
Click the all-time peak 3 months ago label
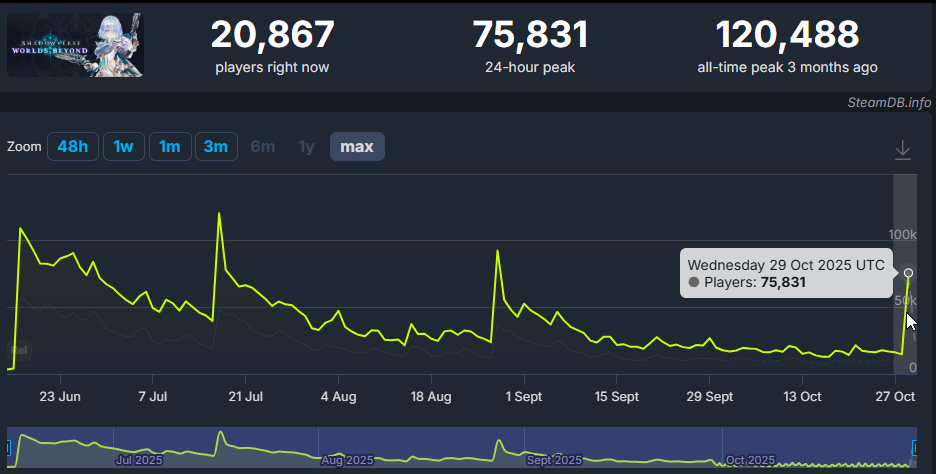point(787,67)
